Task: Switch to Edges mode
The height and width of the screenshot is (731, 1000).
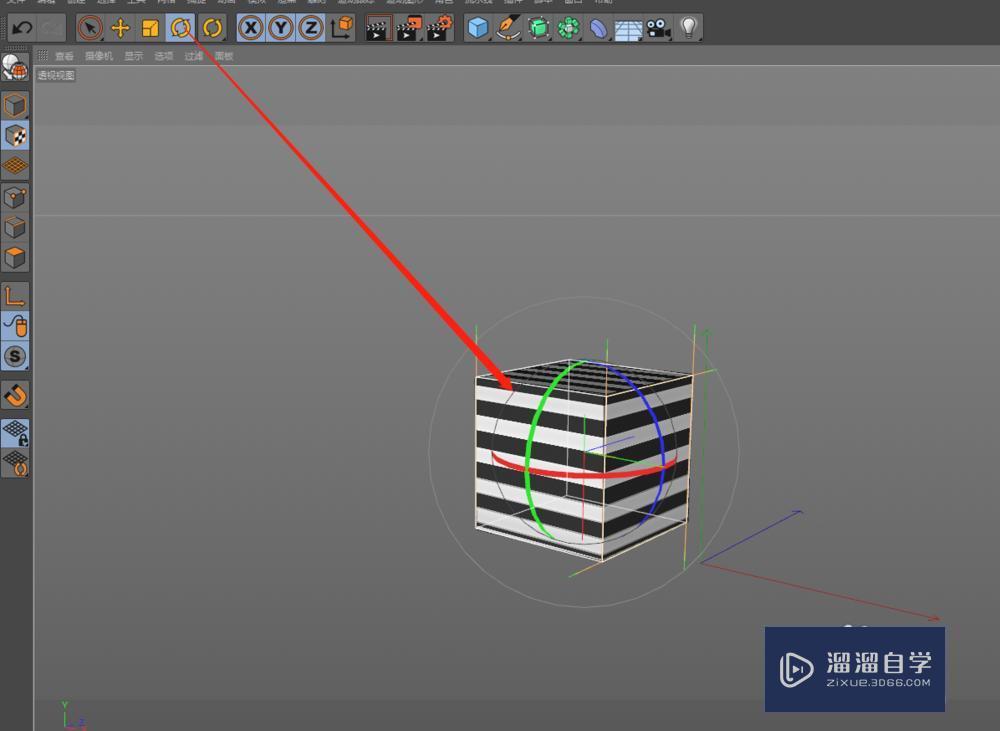Action: tap(15, 227)
